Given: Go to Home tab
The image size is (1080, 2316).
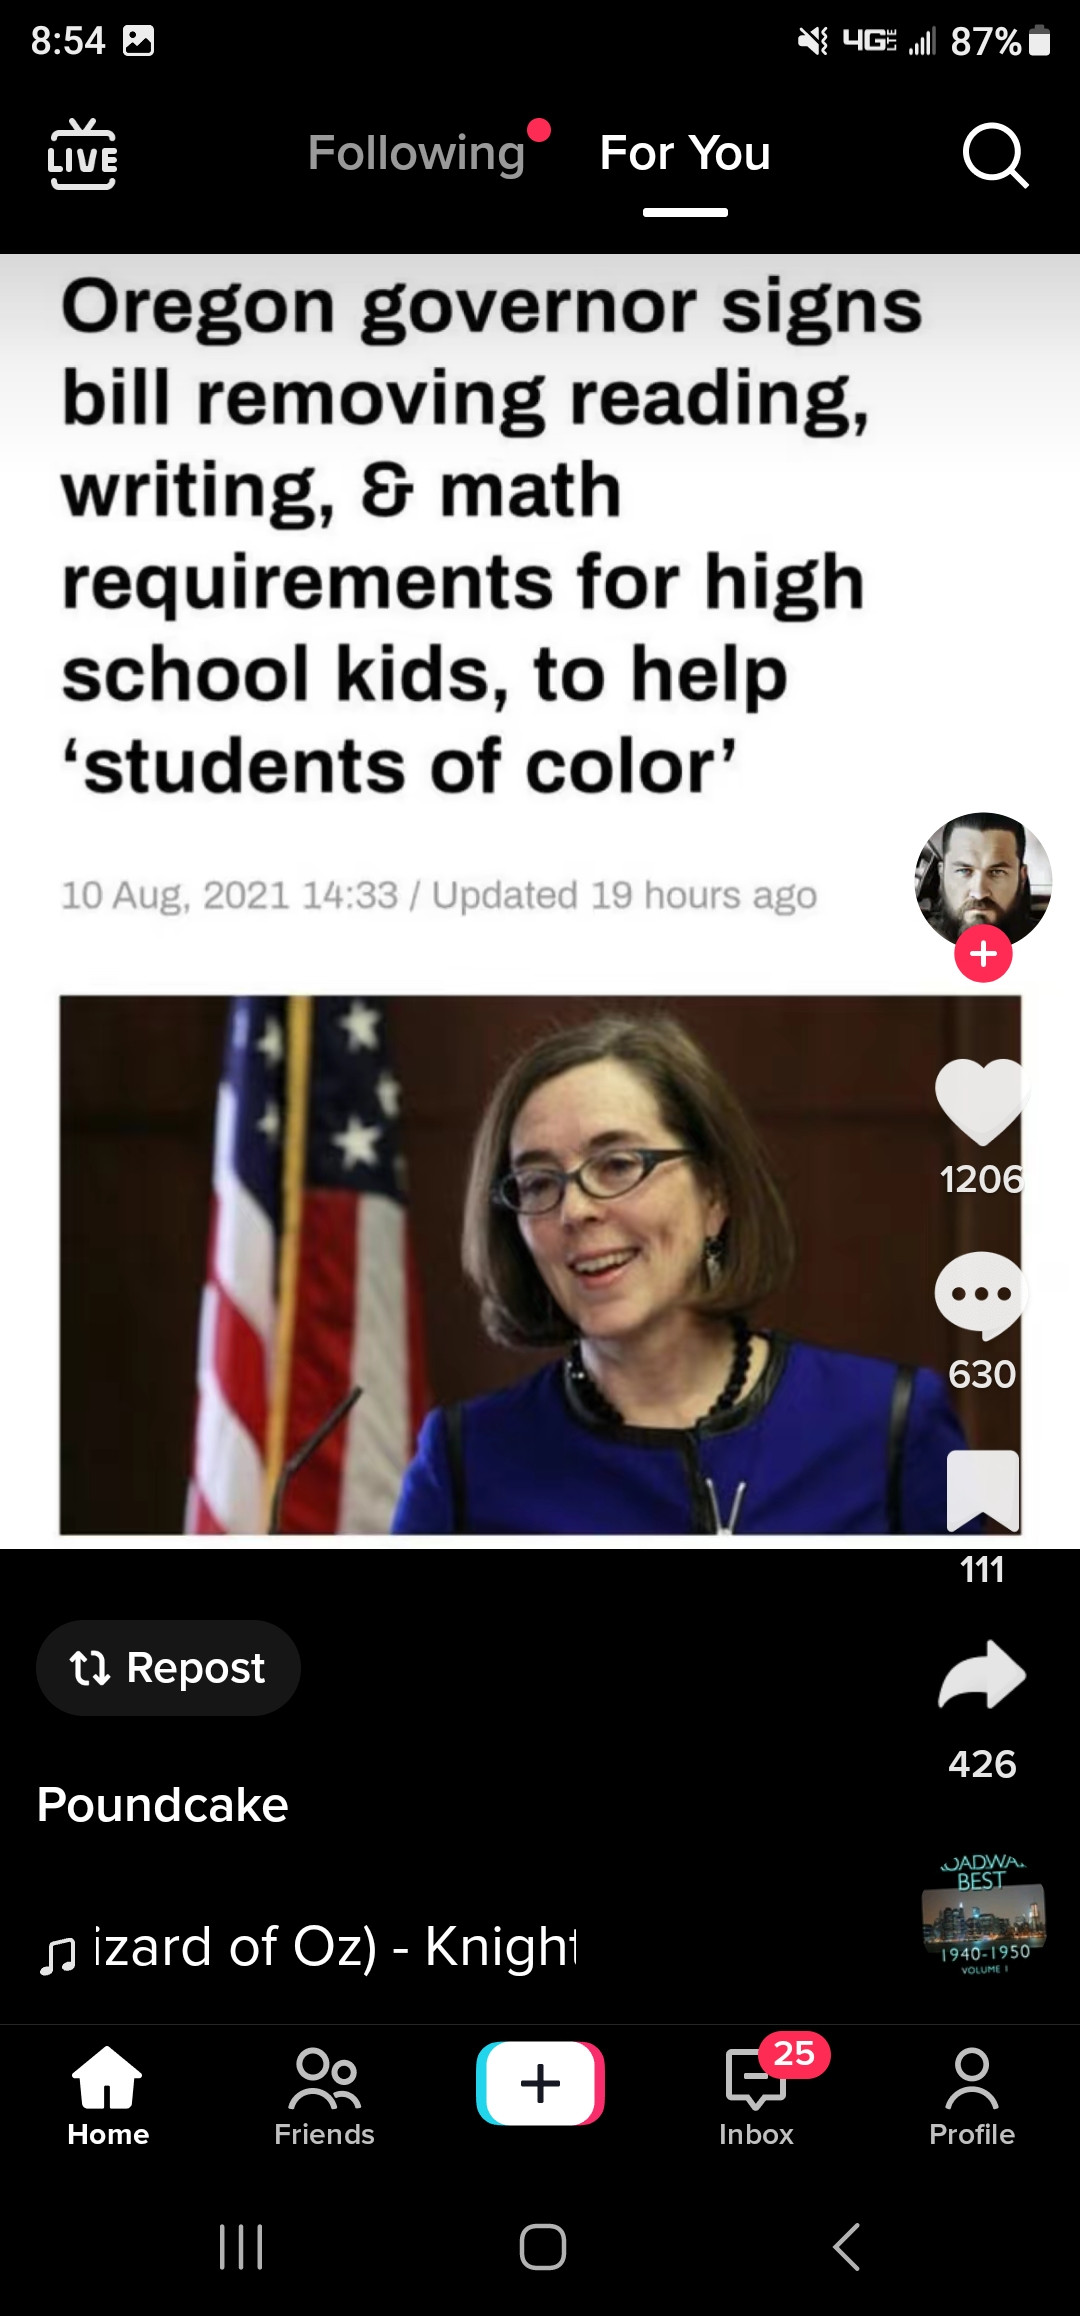Looking at the screenshot, I should [x=108, y=2096].
